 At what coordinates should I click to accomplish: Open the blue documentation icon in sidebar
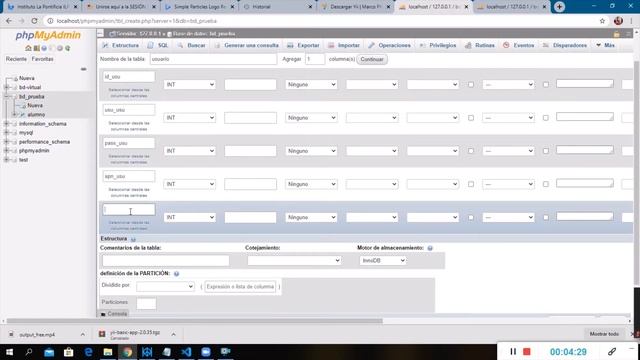point(44,48)
